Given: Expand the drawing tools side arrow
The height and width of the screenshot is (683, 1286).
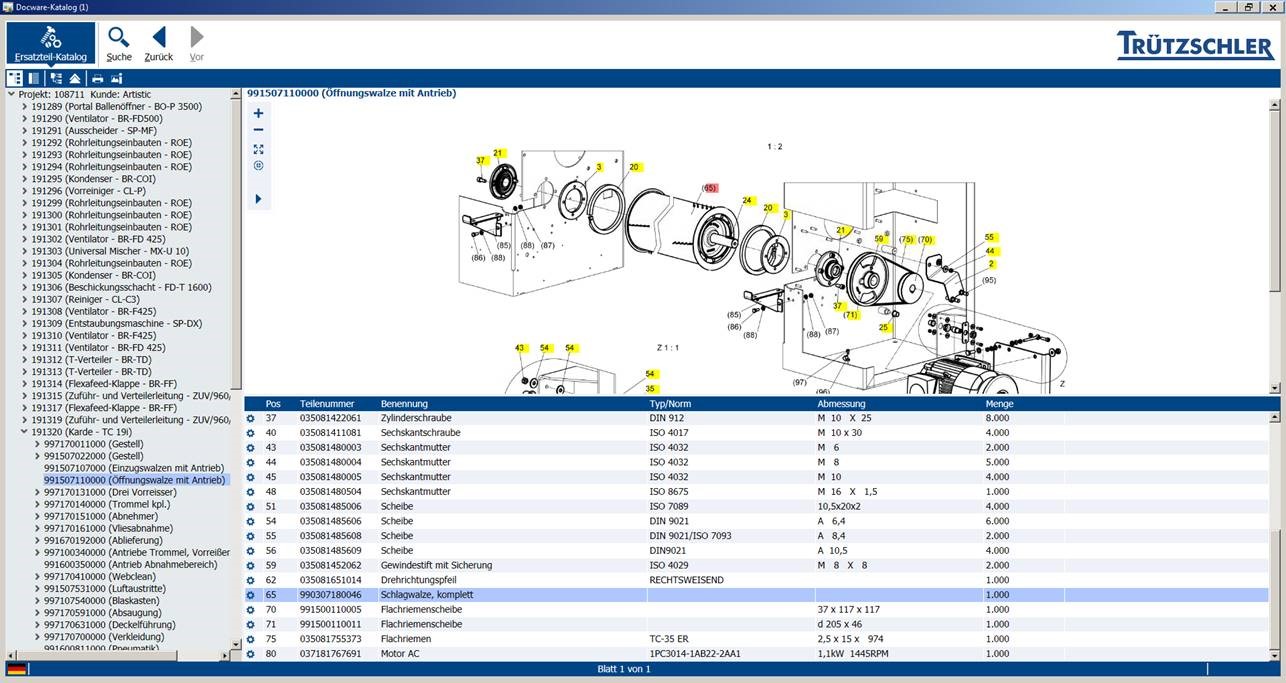Looking at the screenshot, I should click(258, 199).
